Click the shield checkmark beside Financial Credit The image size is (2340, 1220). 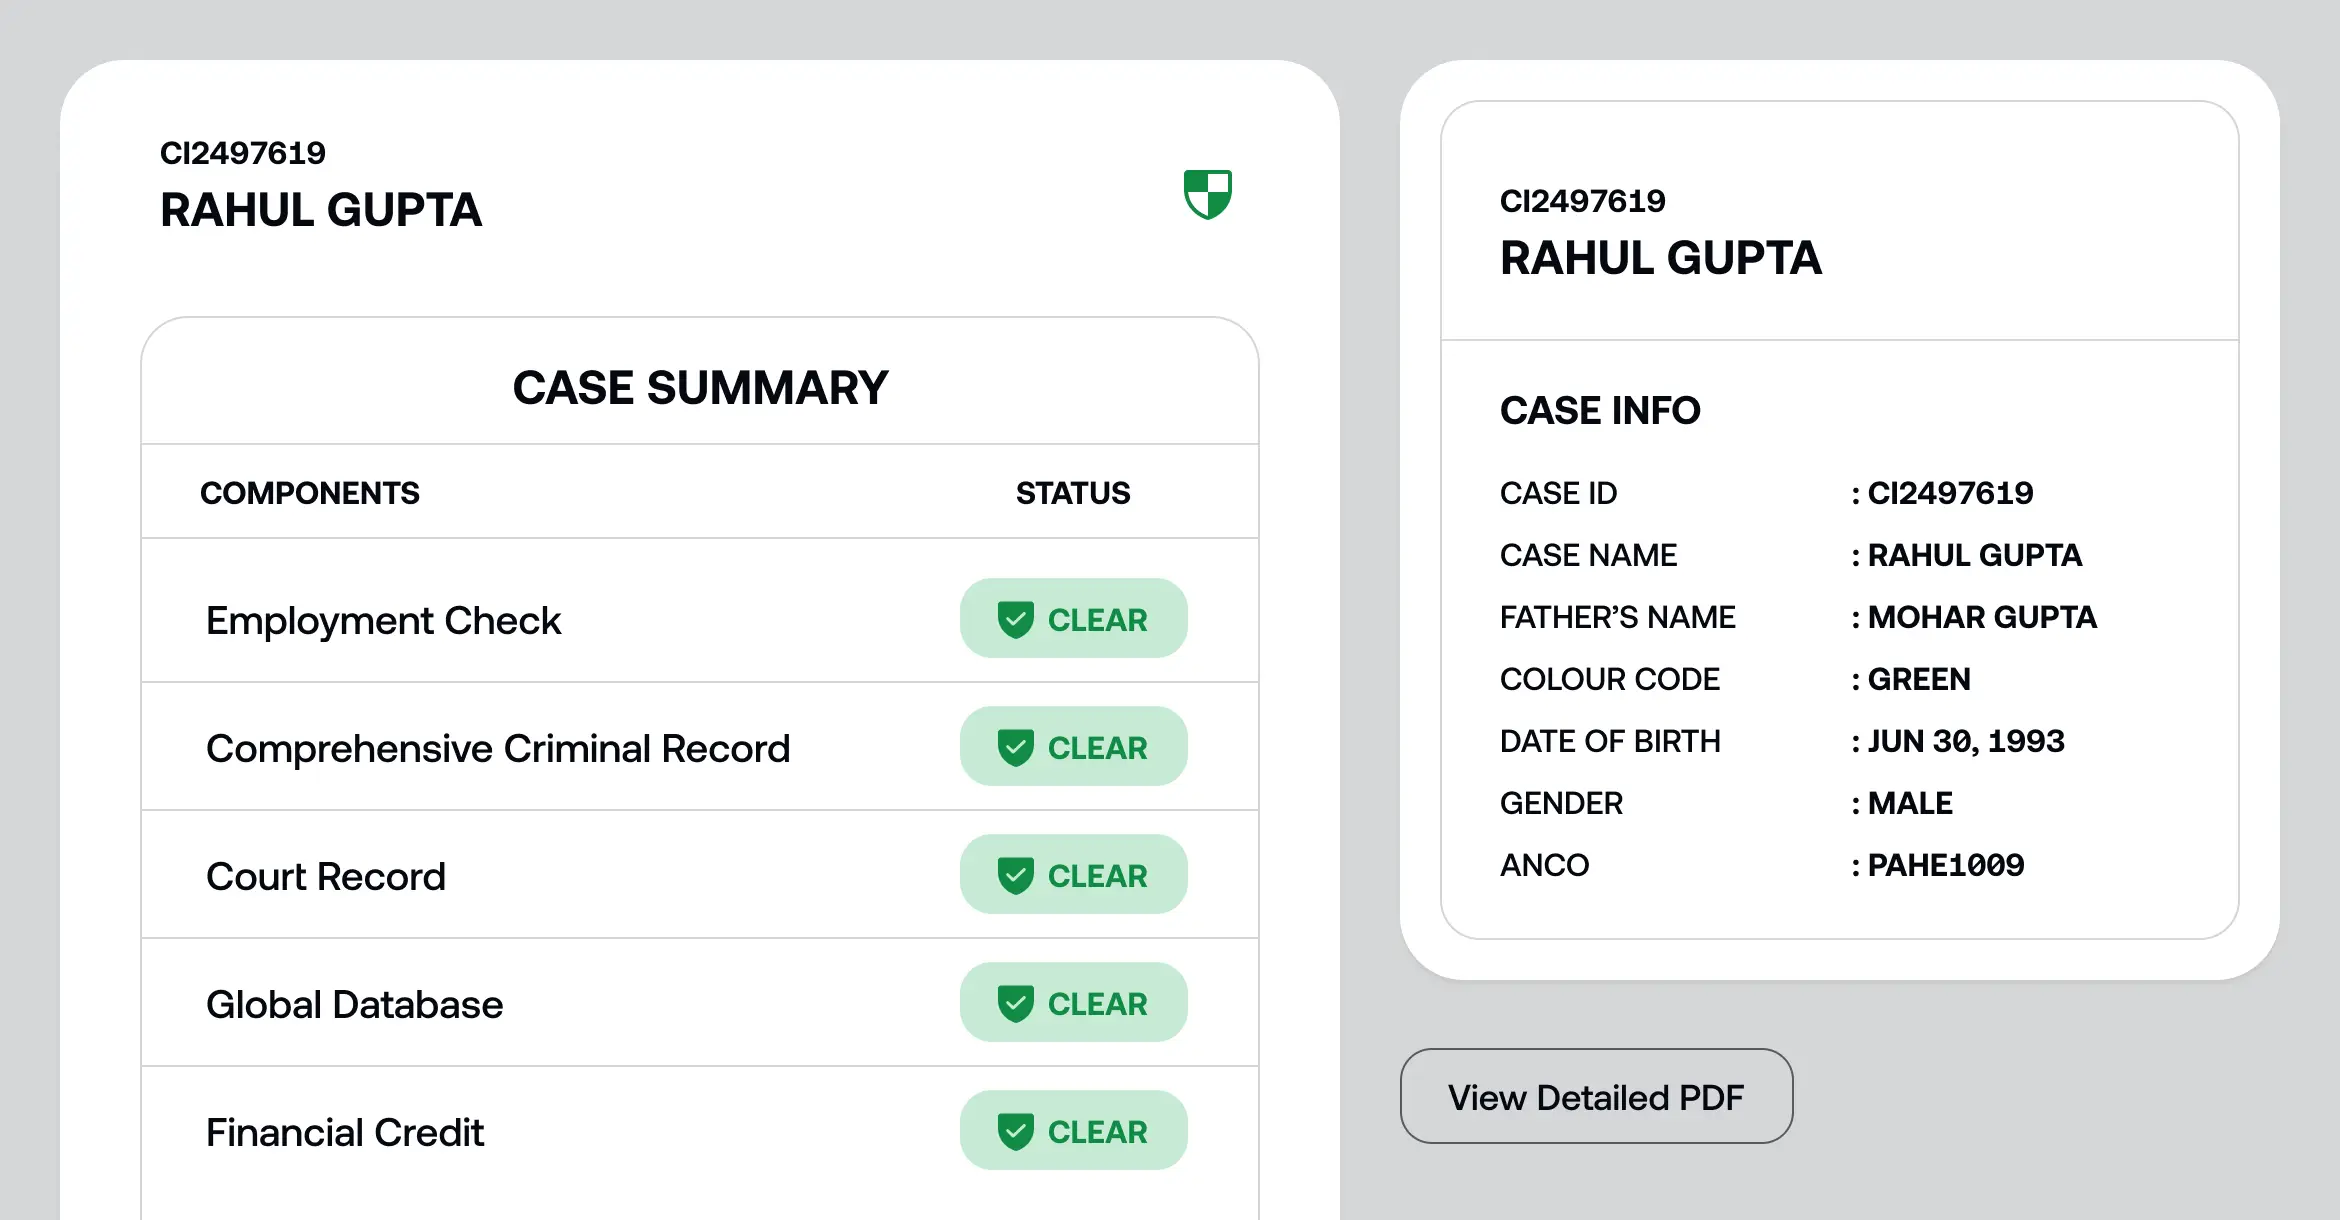[1015, 1132]
